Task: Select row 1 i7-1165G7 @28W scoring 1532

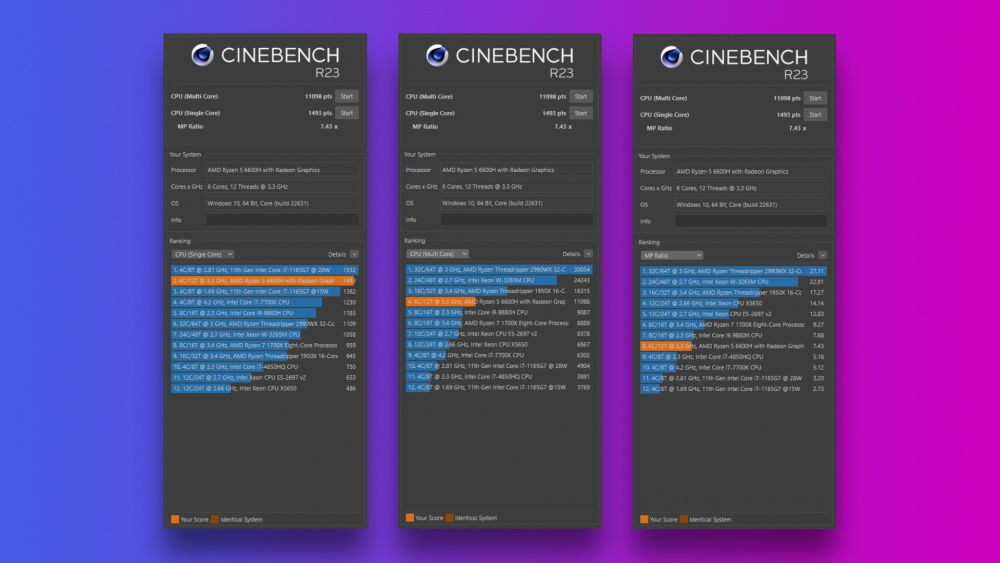Action: click(x=265, y=270)
